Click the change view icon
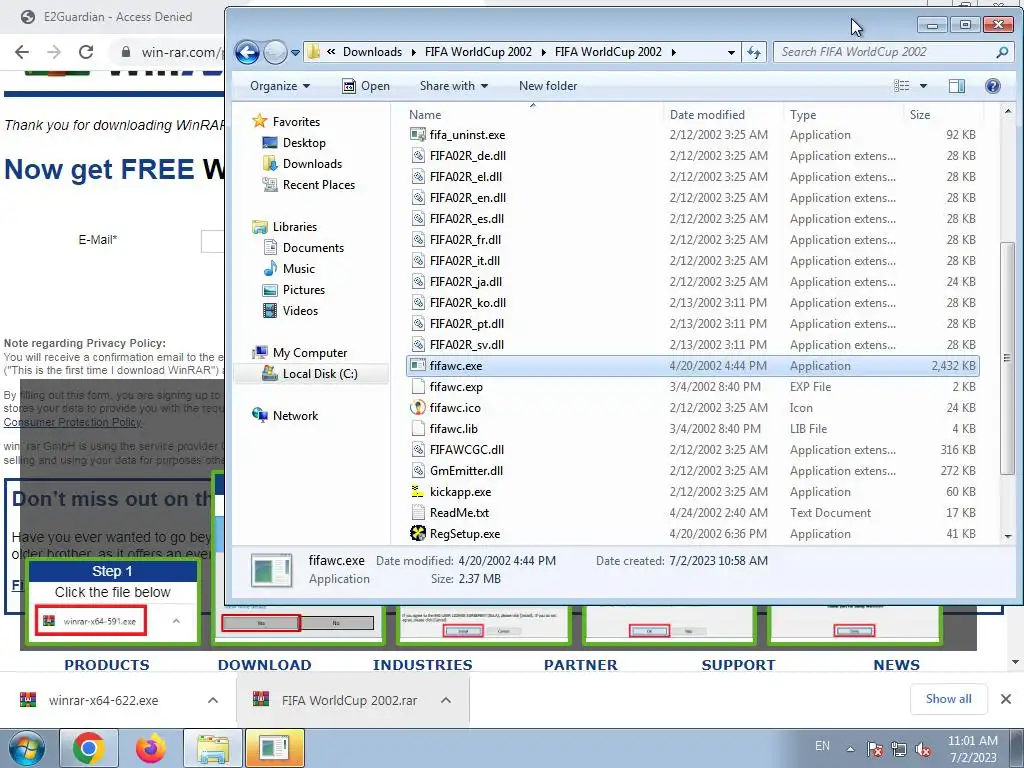 (x=901, y=86)
